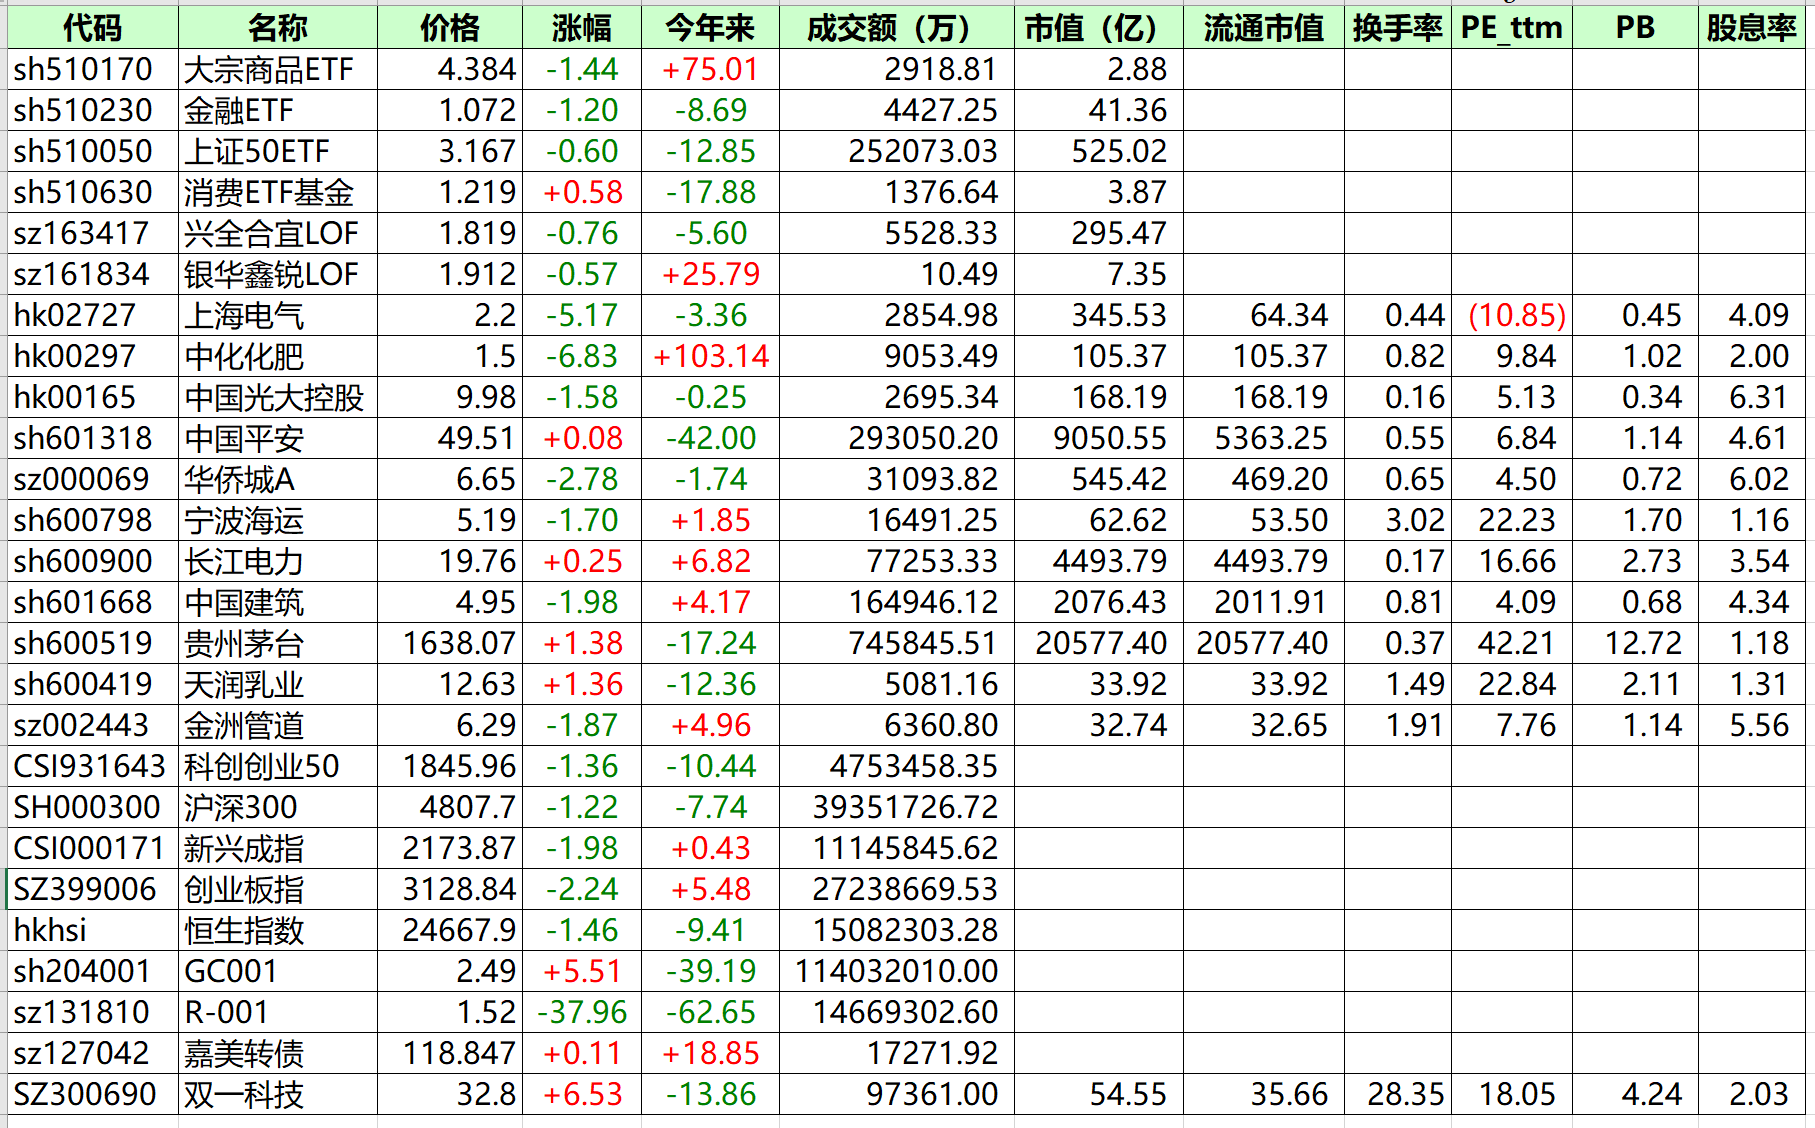Click the name cell GC001
Screen dimensions: 1815x1128
(278, 971)
